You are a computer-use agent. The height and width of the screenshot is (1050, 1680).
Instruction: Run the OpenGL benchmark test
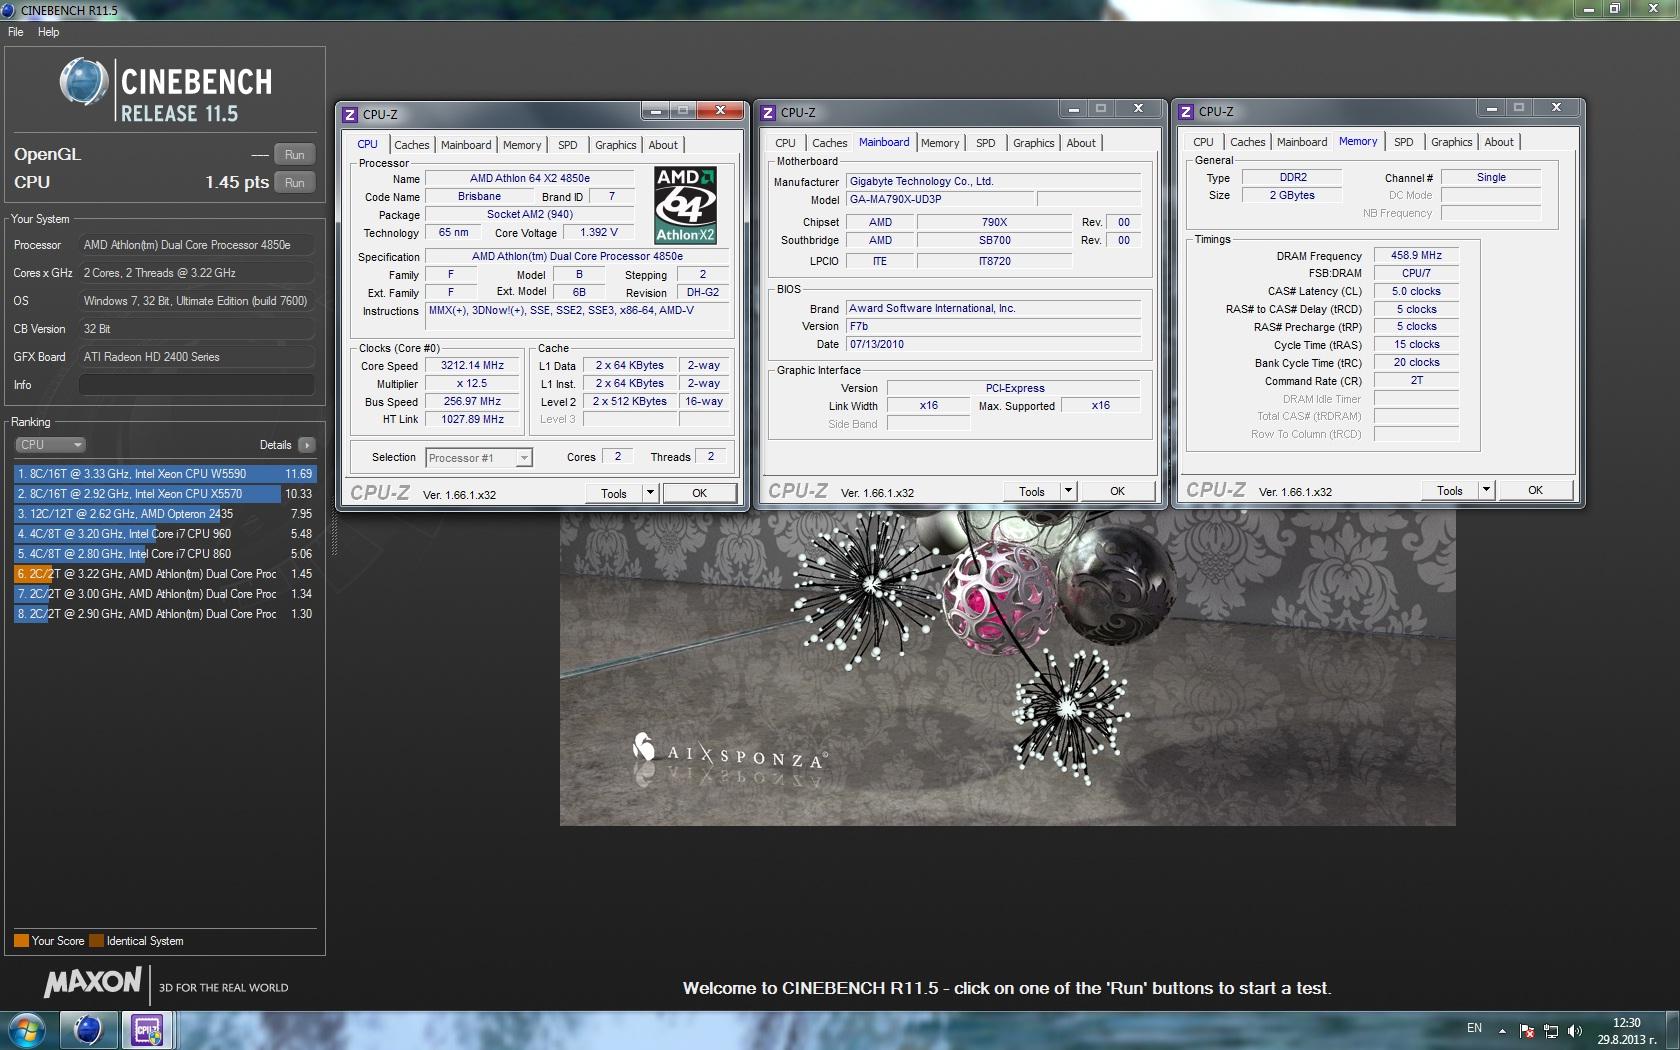click(294, 154)
